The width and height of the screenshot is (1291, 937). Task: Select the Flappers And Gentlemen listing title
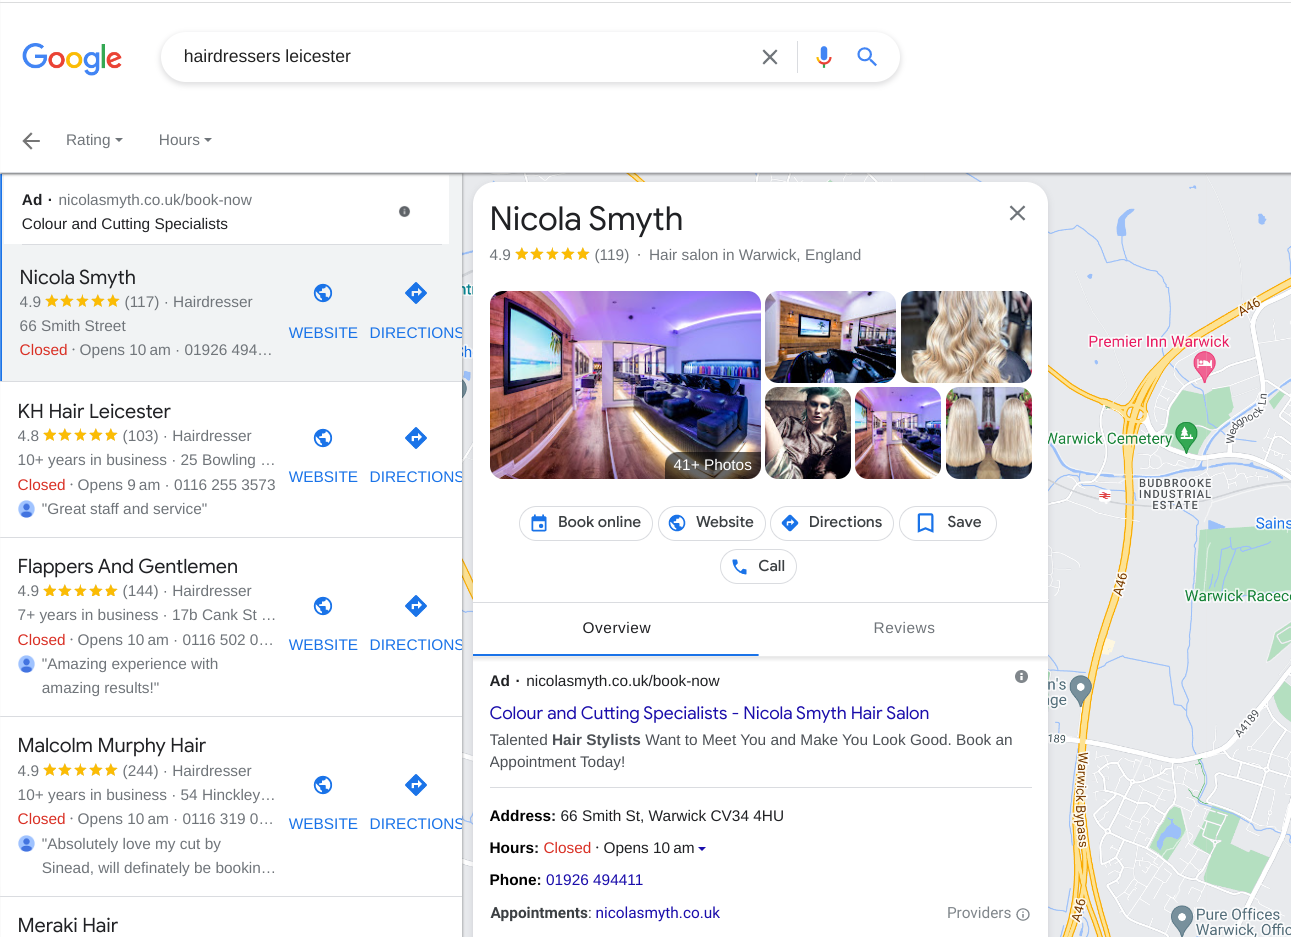tap(128, 566)
